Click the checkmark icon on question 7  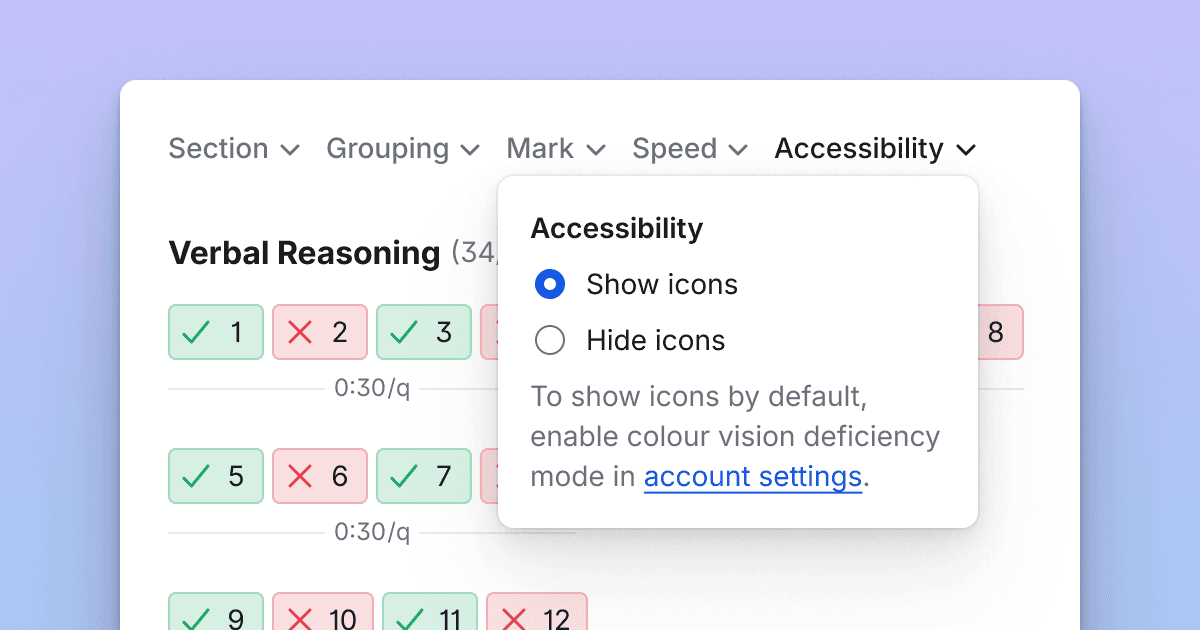[405, 477]
